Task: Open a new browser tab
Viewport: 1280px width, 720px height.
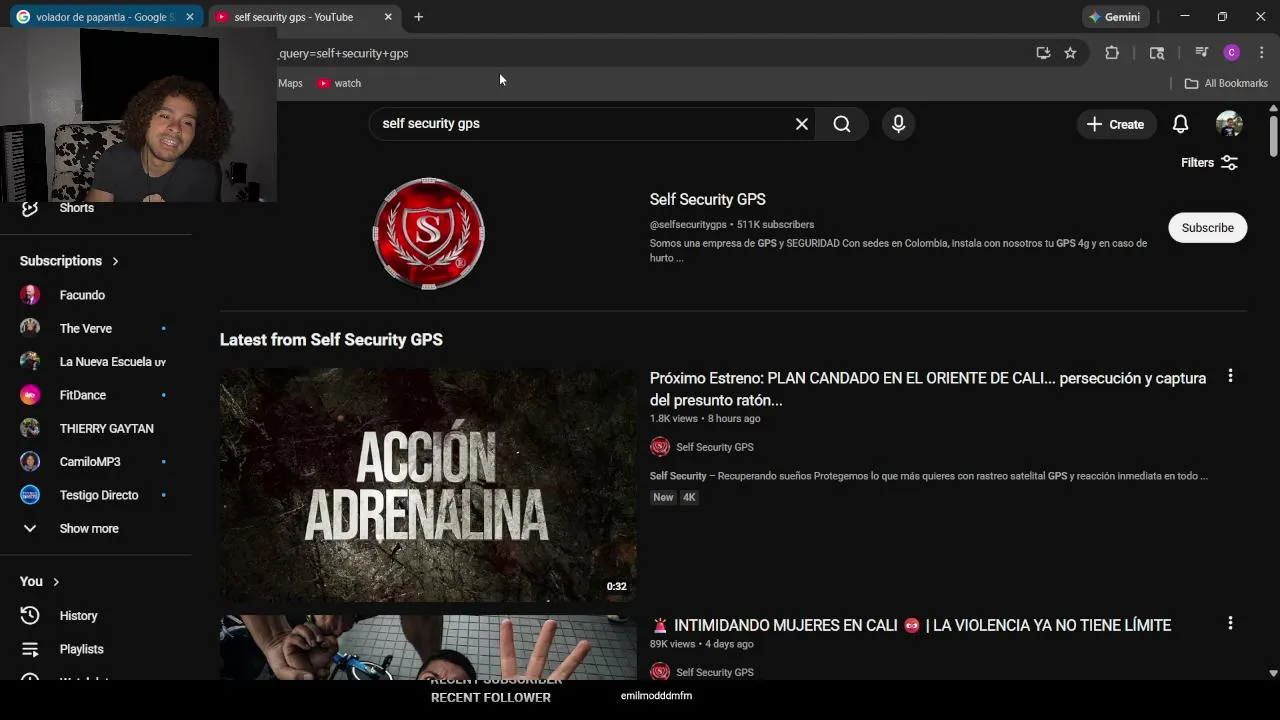Action: pos(419,17)
